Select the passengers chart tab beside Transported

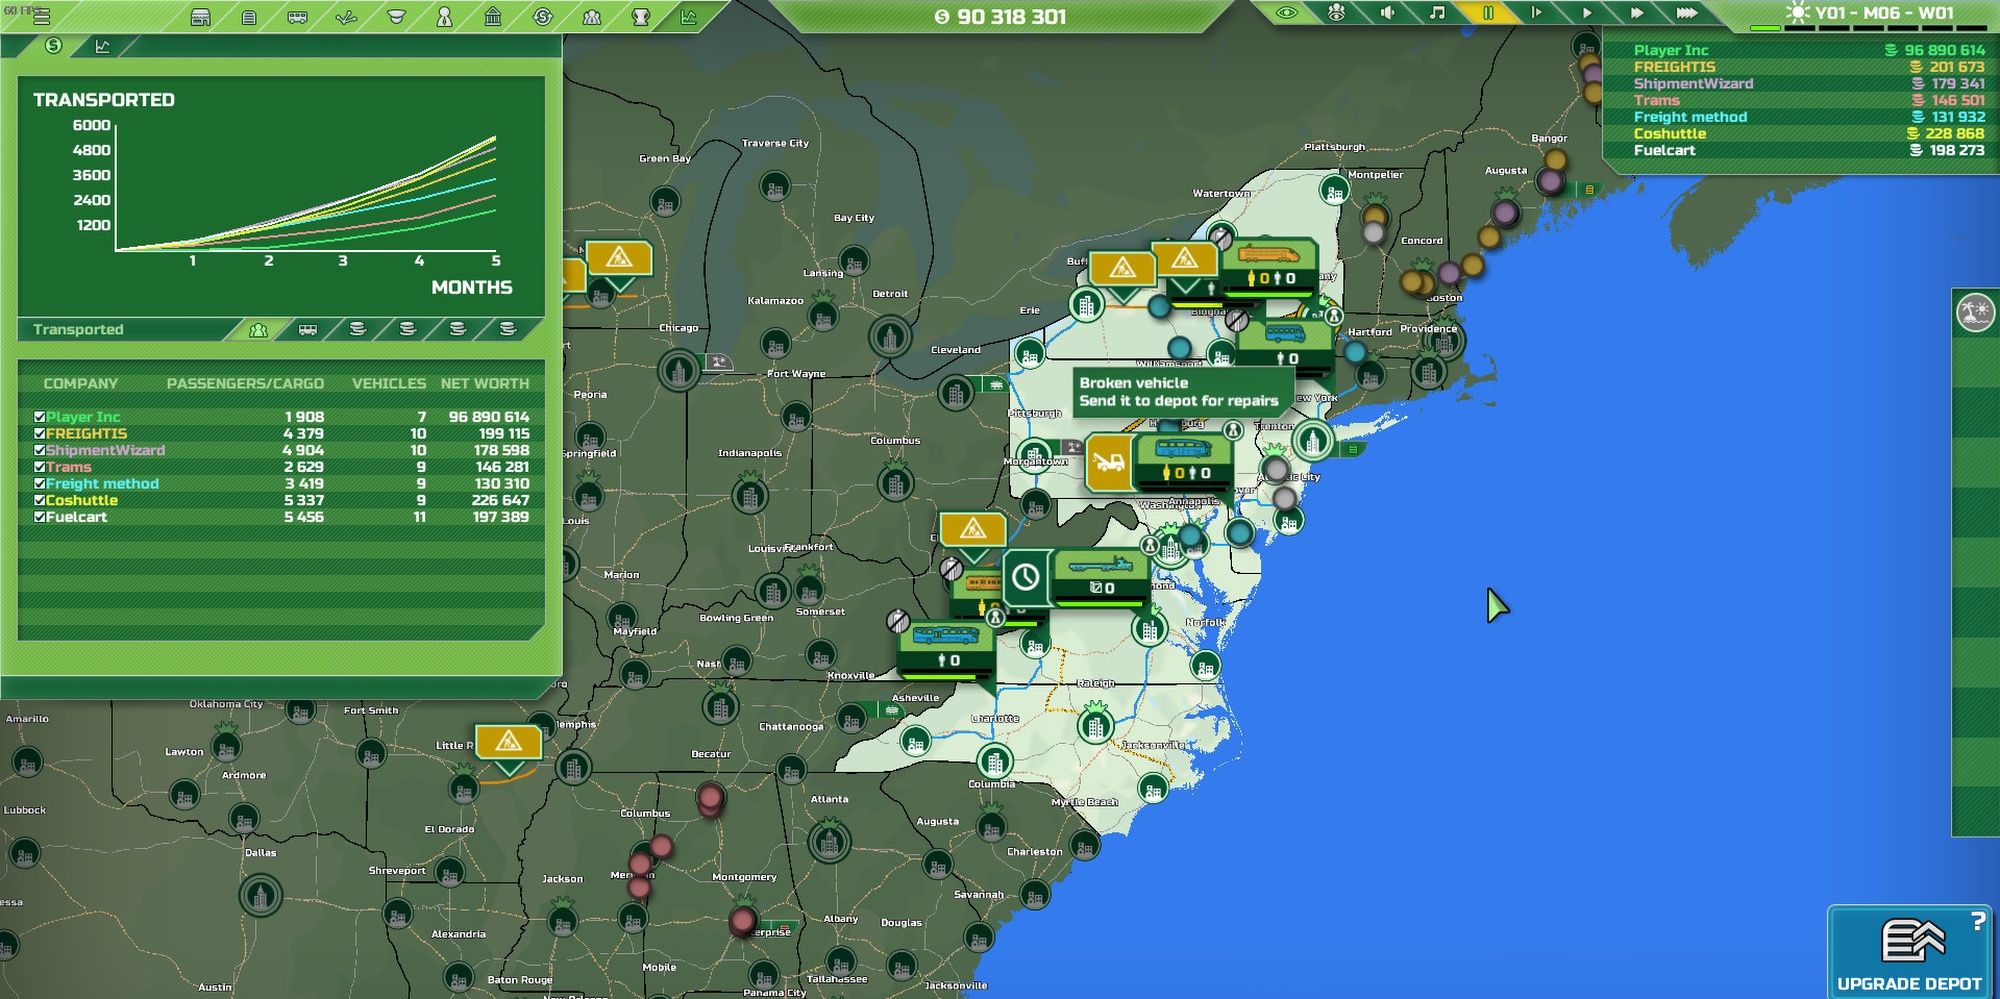pos(258,329)
